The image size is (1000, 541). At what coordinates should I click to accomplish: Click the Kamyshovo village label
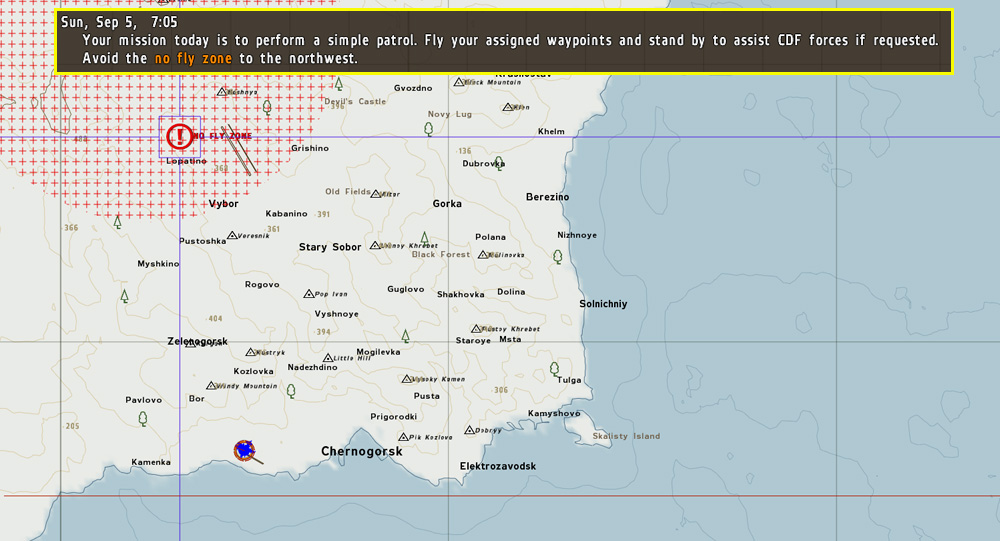(x=554, y=413)
